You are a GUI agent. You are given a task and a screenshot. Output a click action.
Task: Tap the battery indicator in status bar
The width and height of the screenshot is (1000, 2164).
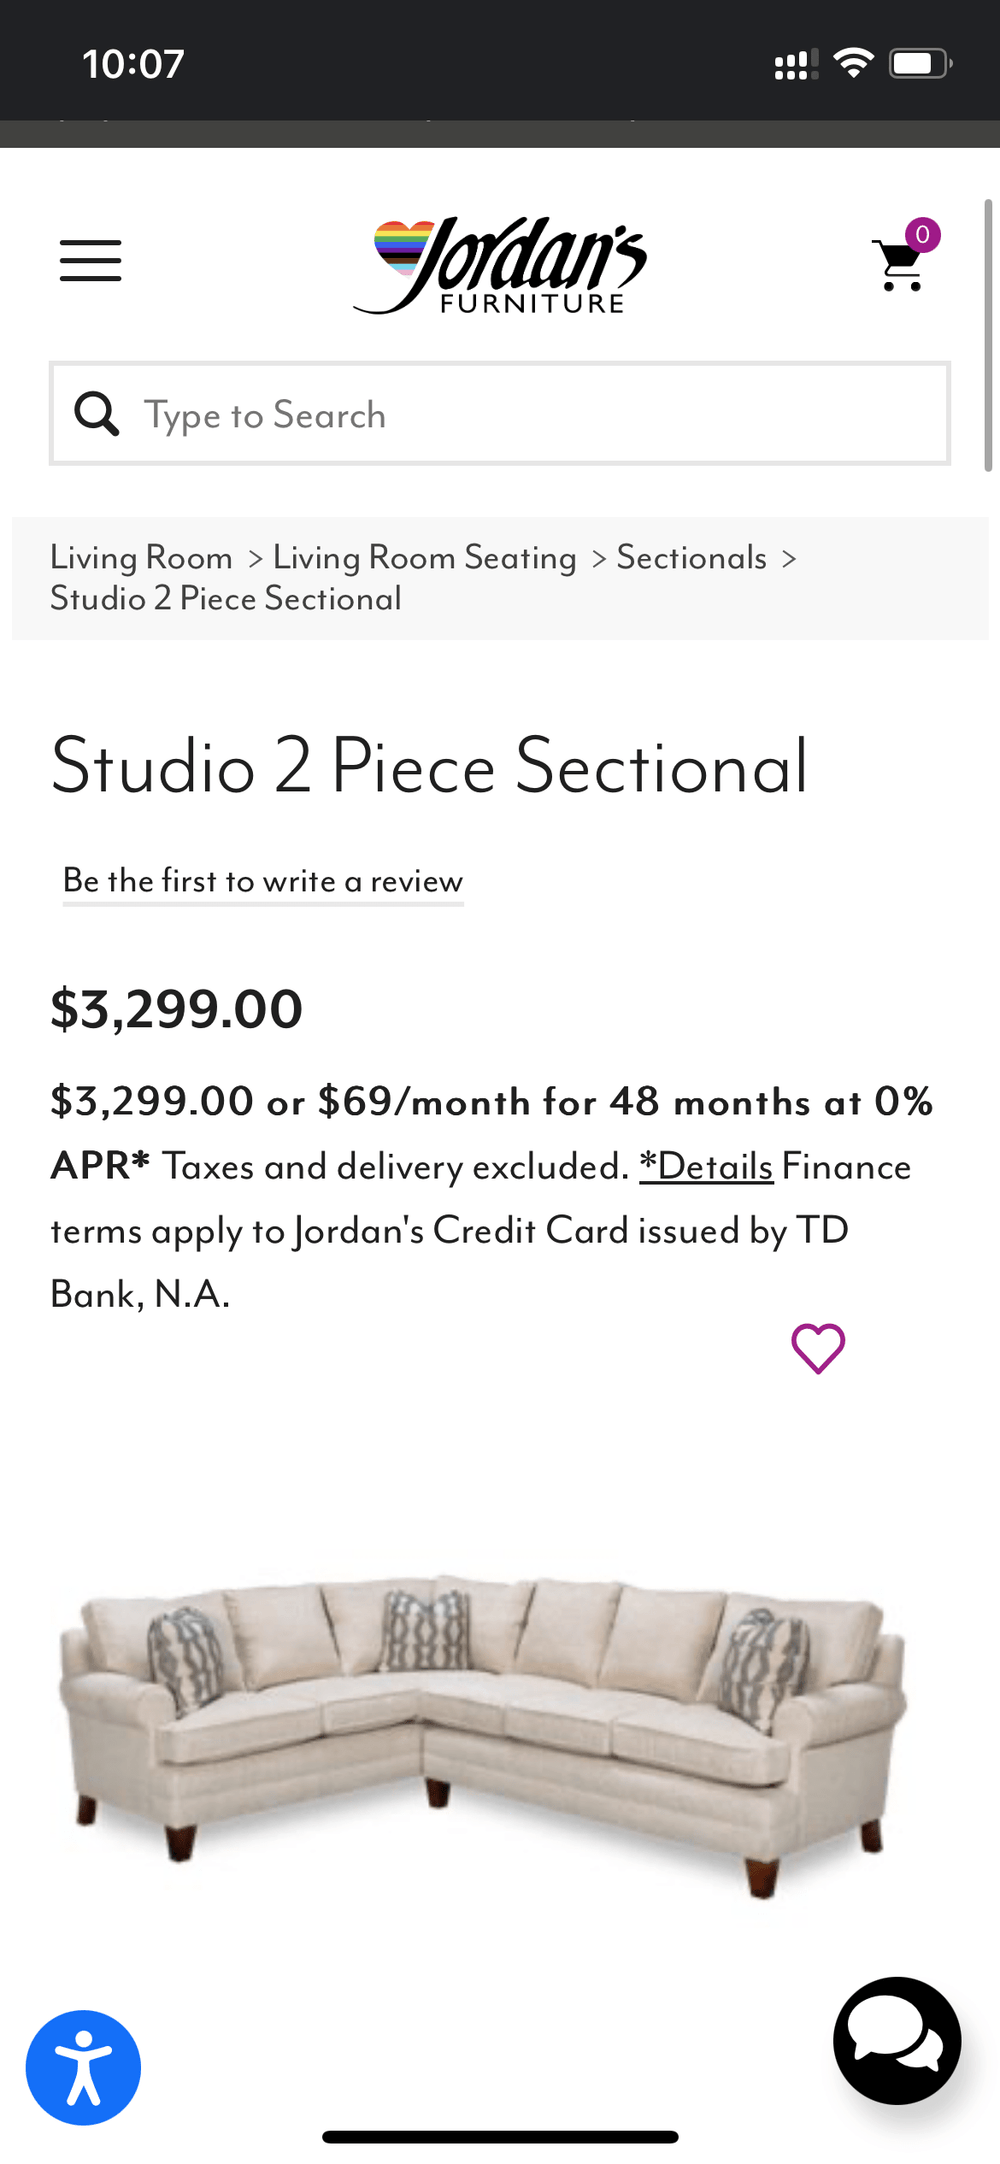tap(920, 64)
